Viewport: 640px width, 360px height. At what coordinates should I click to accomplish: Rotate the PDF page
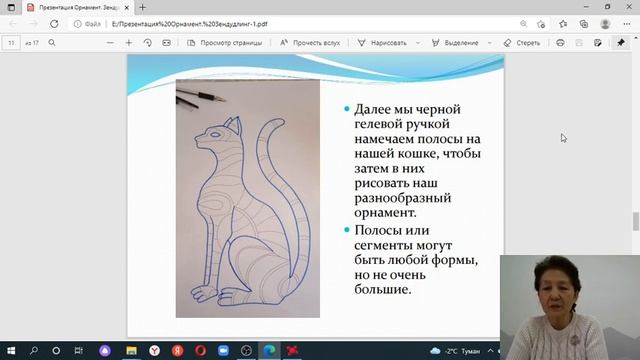coord(148,42)
